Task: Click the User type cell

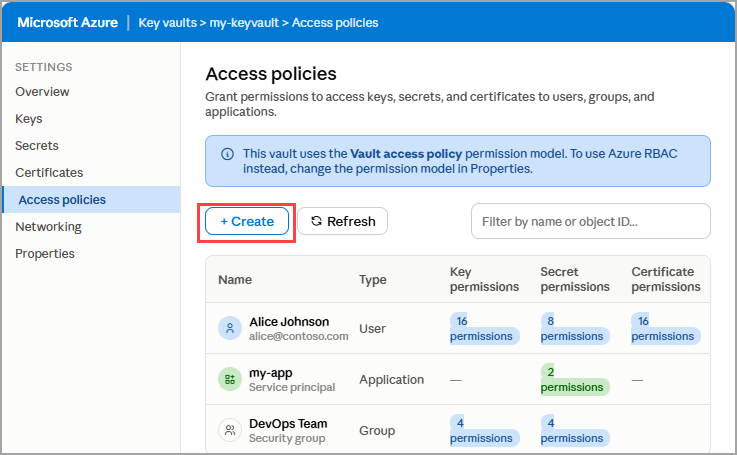Action: coord(372,329)
